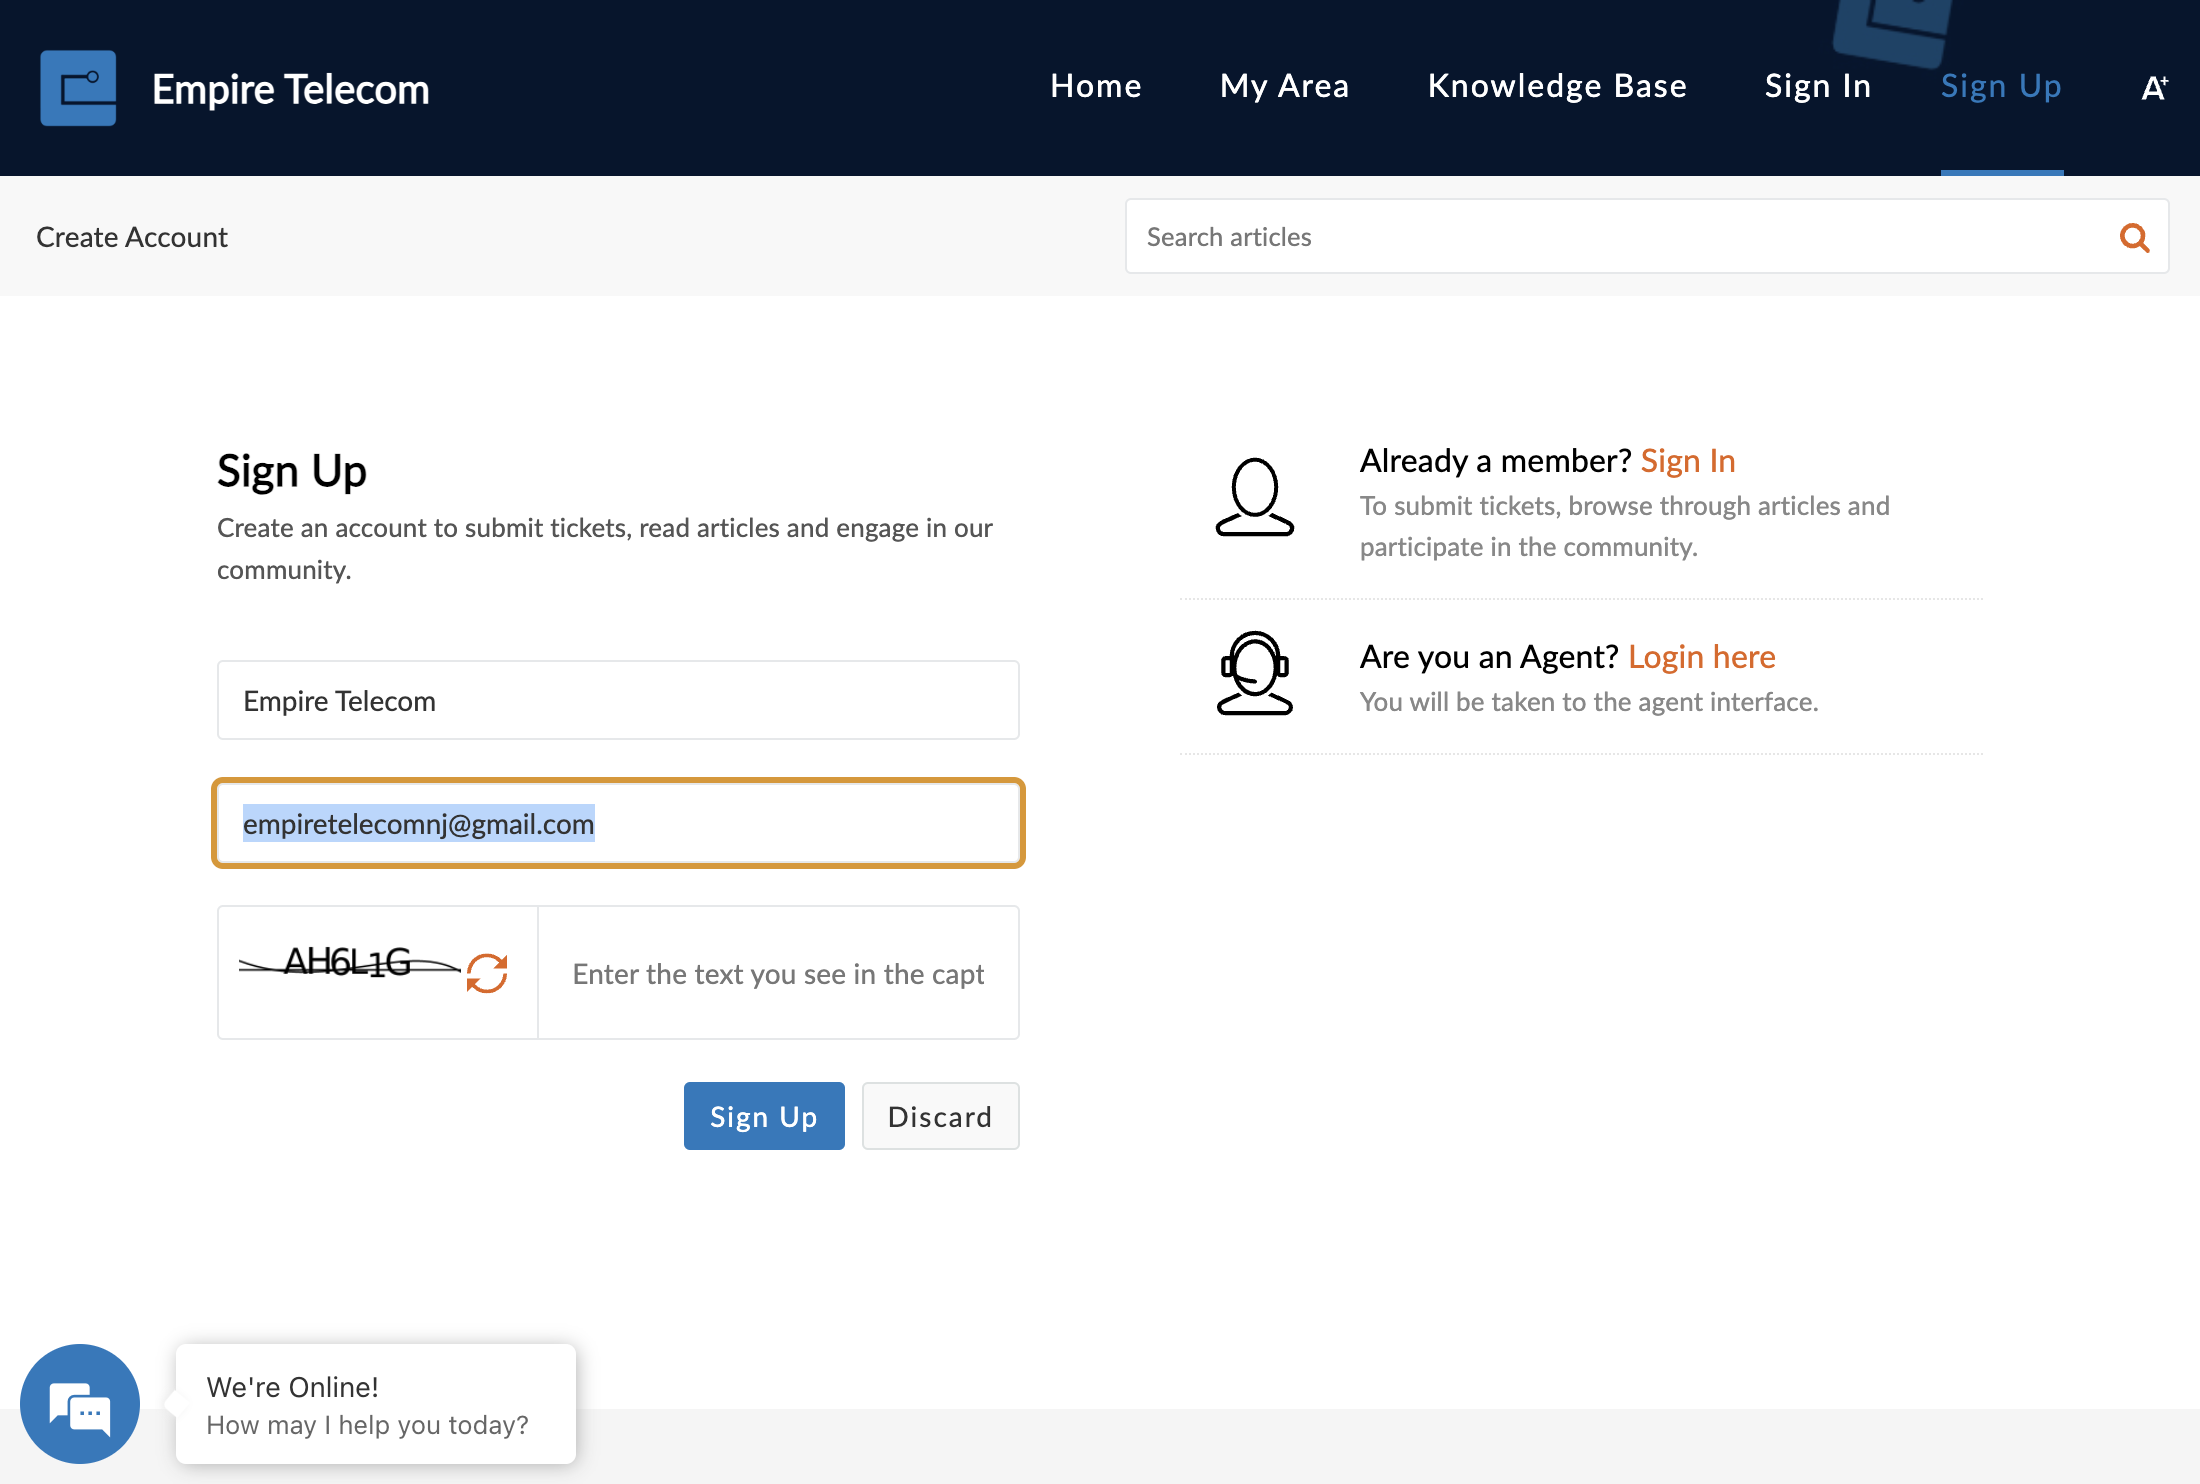Click the font size increase icon

click(x=2154, y=88)
